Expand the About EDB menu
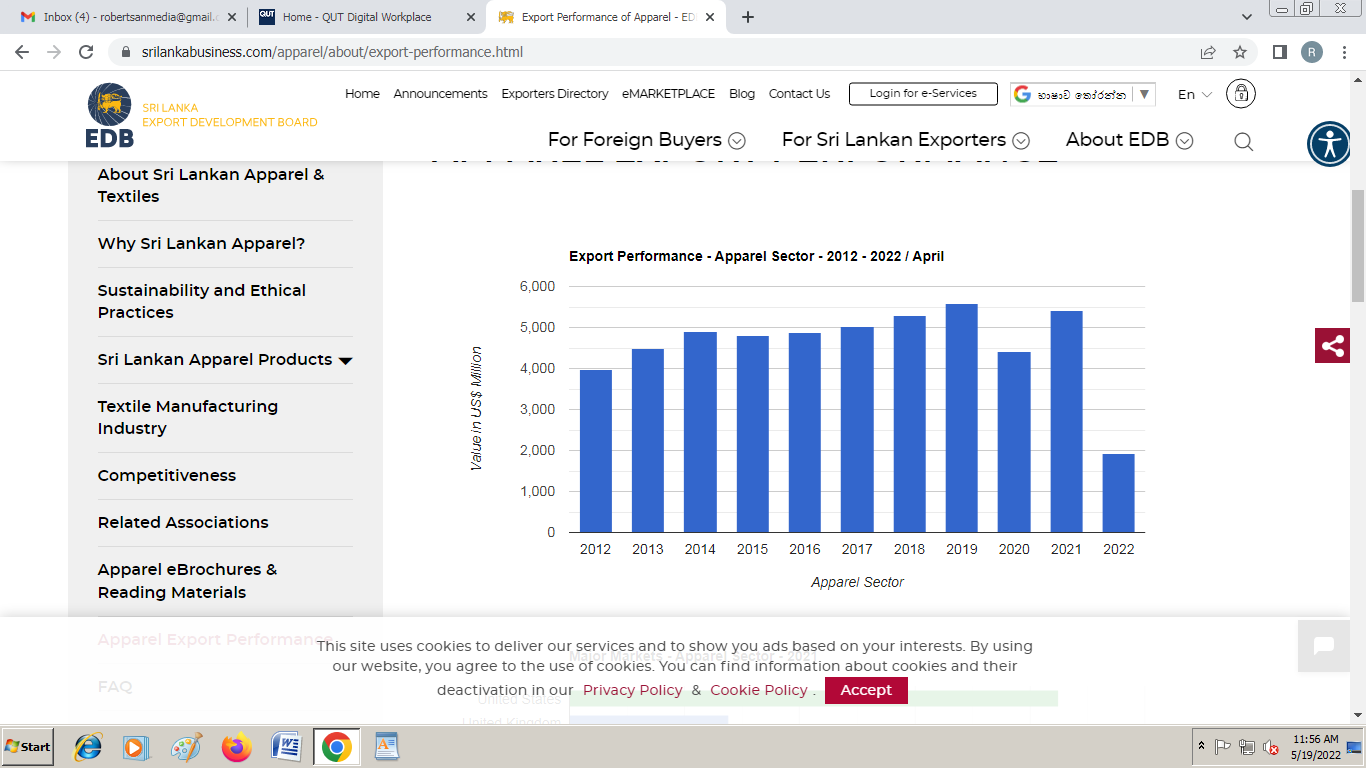This screenshot has height=768, width=1366. click(x=1129, y=140)
